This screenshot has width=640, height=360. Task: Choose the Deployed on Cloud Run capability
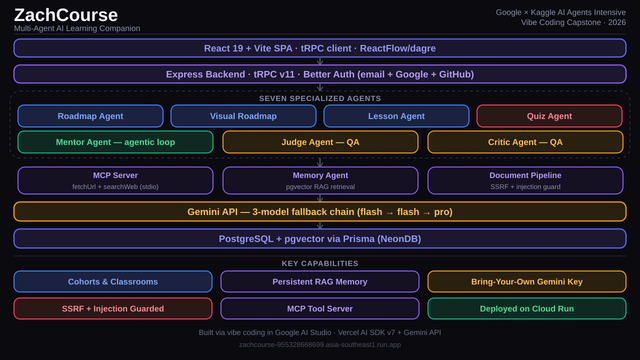(527, 309)
